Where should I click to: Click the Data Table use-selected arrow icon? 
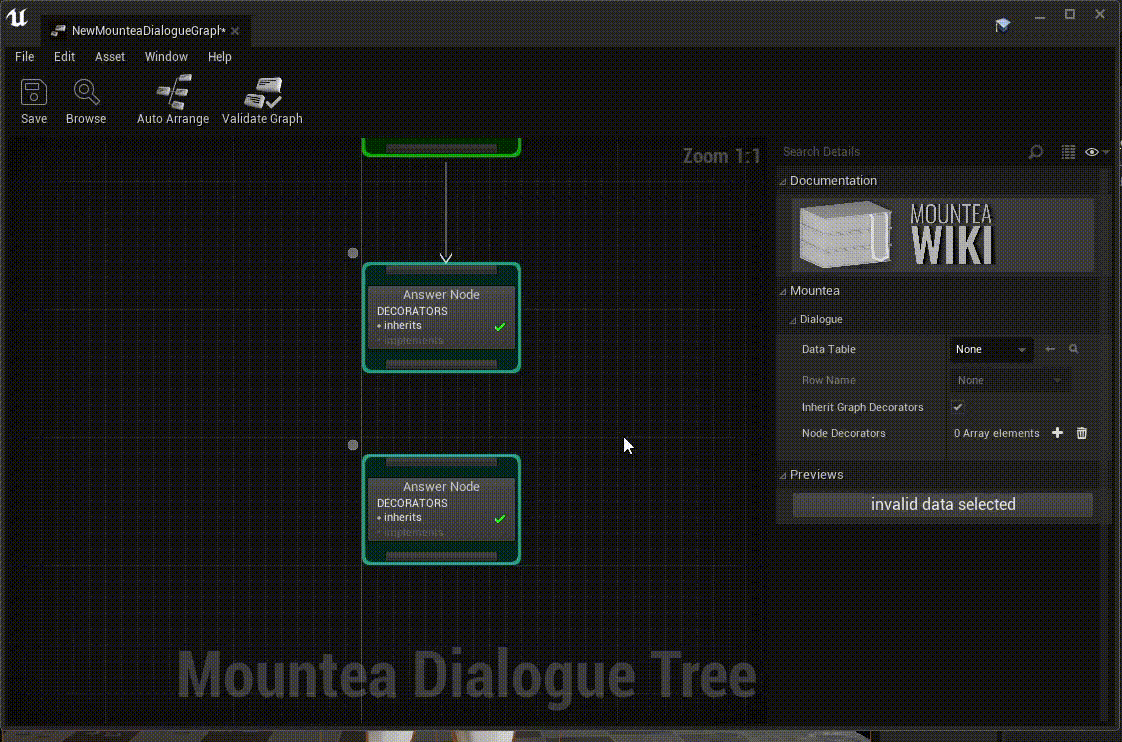click(1050, 349)
